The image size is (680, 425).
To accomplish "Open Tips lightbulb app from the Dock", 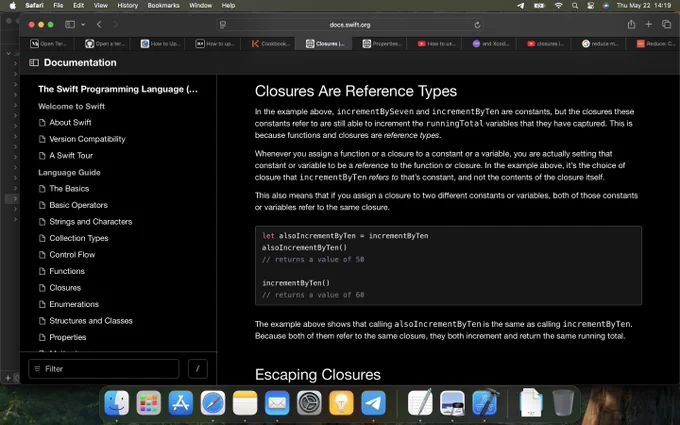I will 341,403.
